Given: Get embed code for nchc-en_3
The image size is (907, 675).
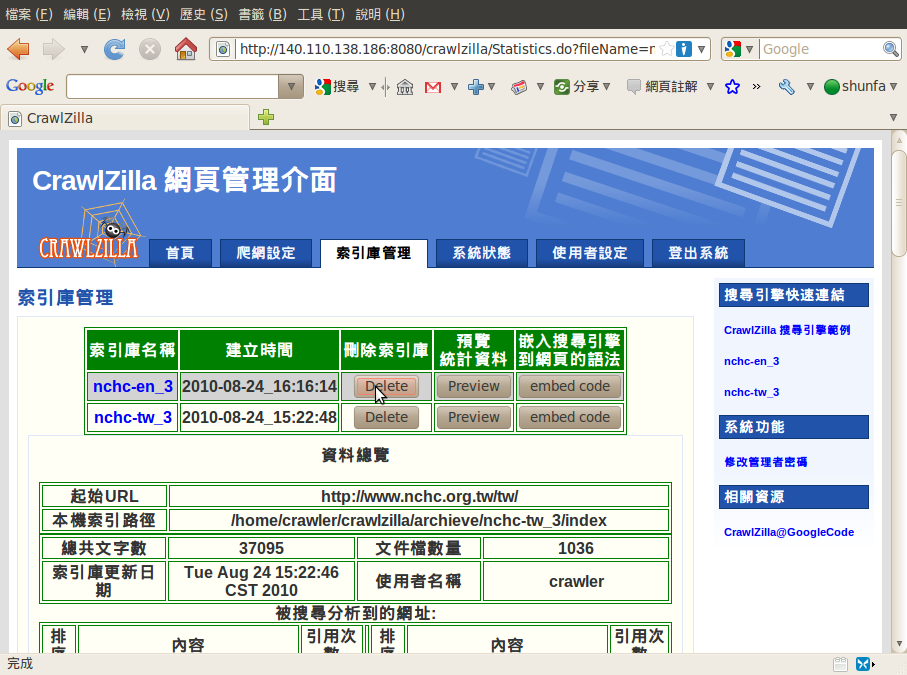Looking at the screenshot, I should click(x=570, y=386).
